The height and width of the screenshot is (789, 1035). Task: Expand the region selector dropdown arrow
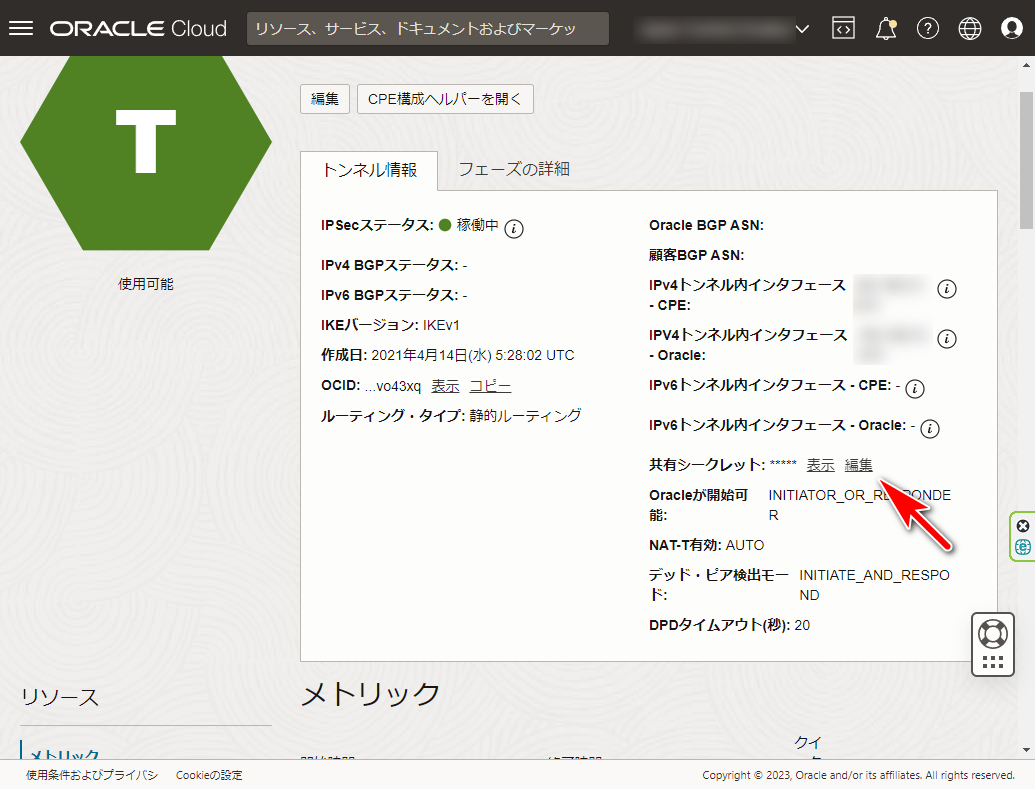pos(802,29)
